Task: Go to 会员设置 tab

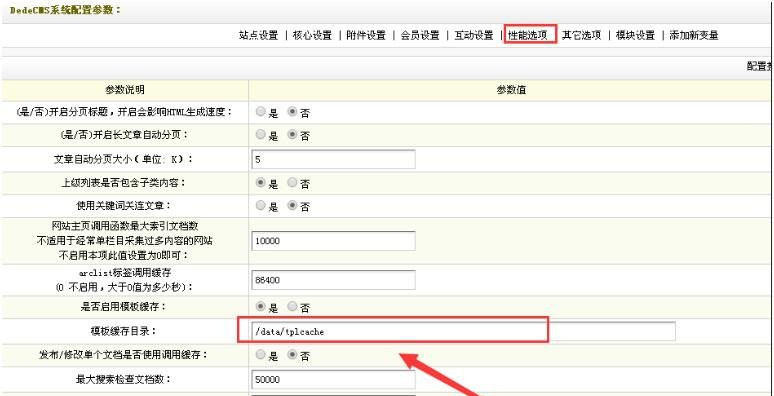Action: tap(420, 36)
